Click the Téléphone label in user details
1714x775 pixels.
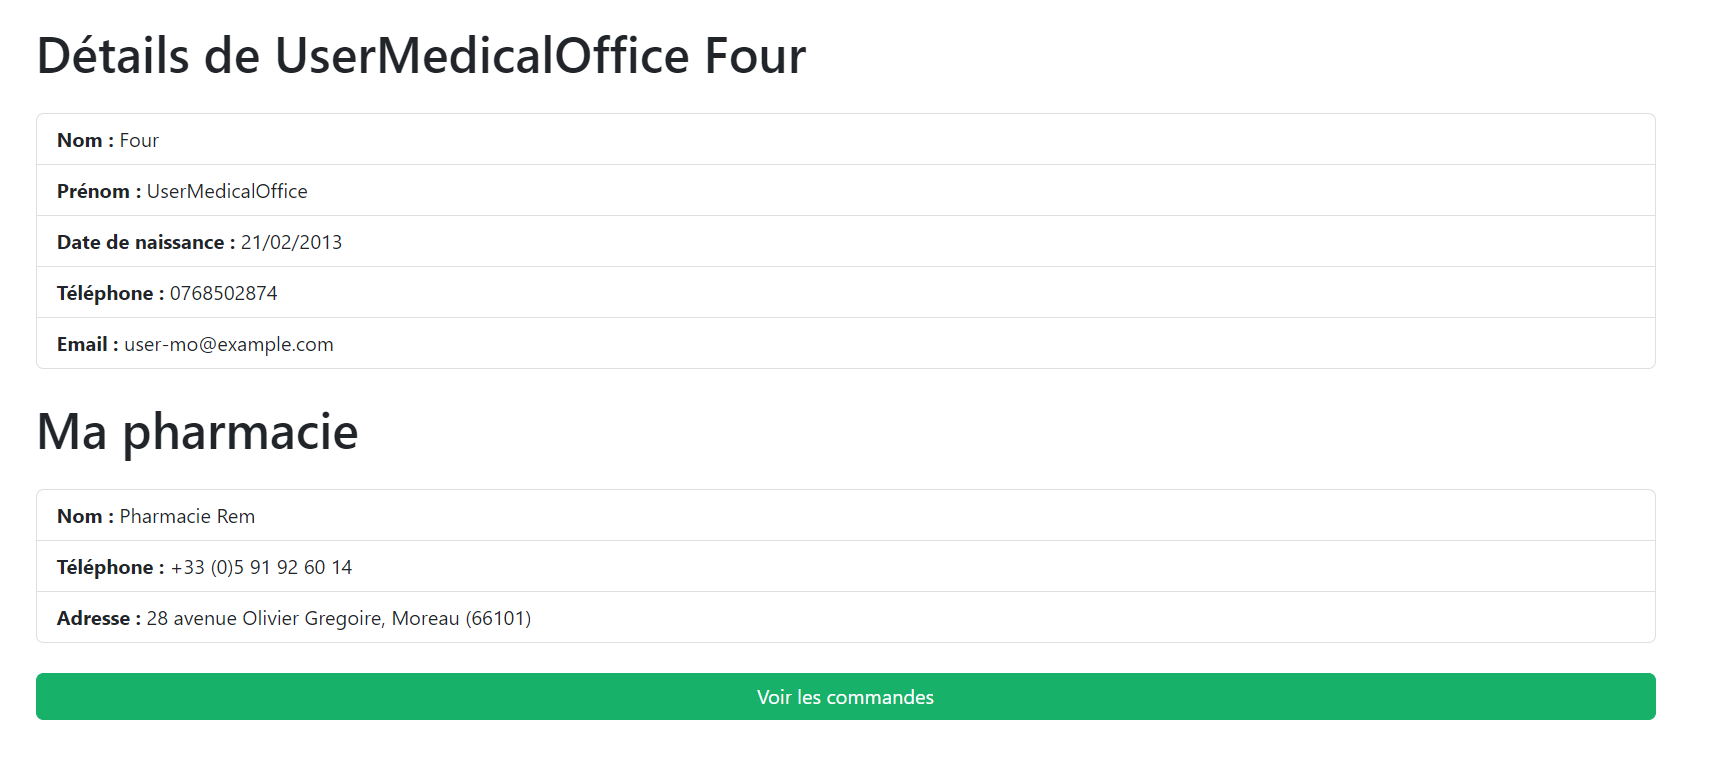click(x=105, y=293)
